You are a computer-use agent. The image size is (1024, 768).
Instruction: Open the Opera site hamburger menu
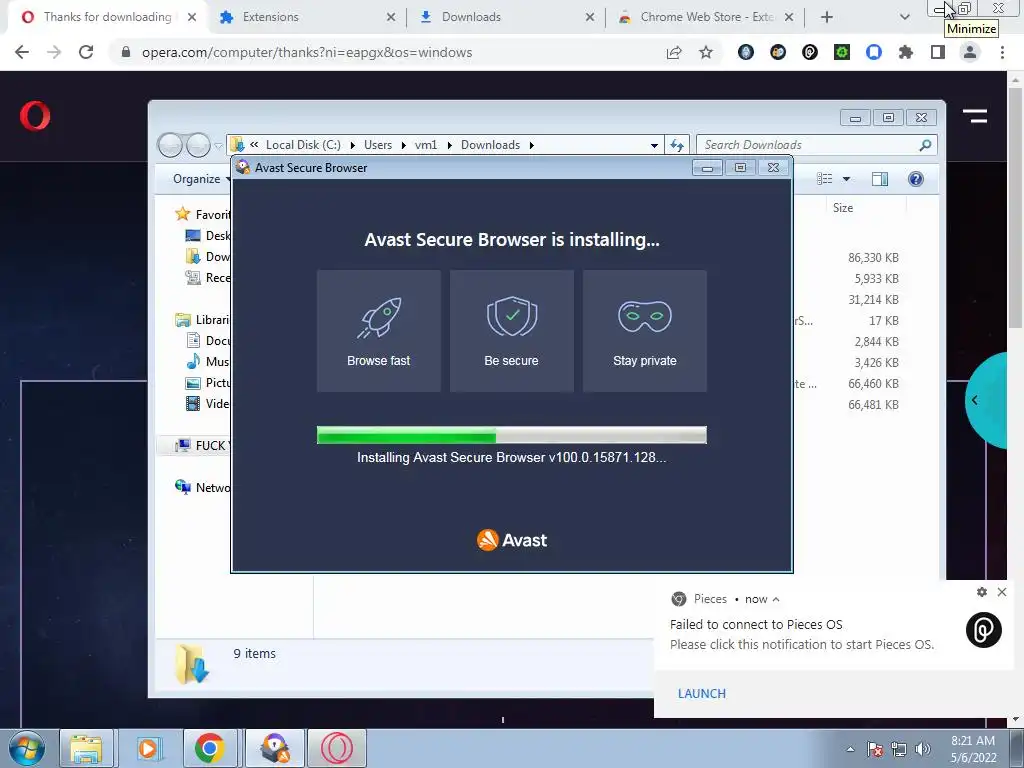(x=974, y=116)
